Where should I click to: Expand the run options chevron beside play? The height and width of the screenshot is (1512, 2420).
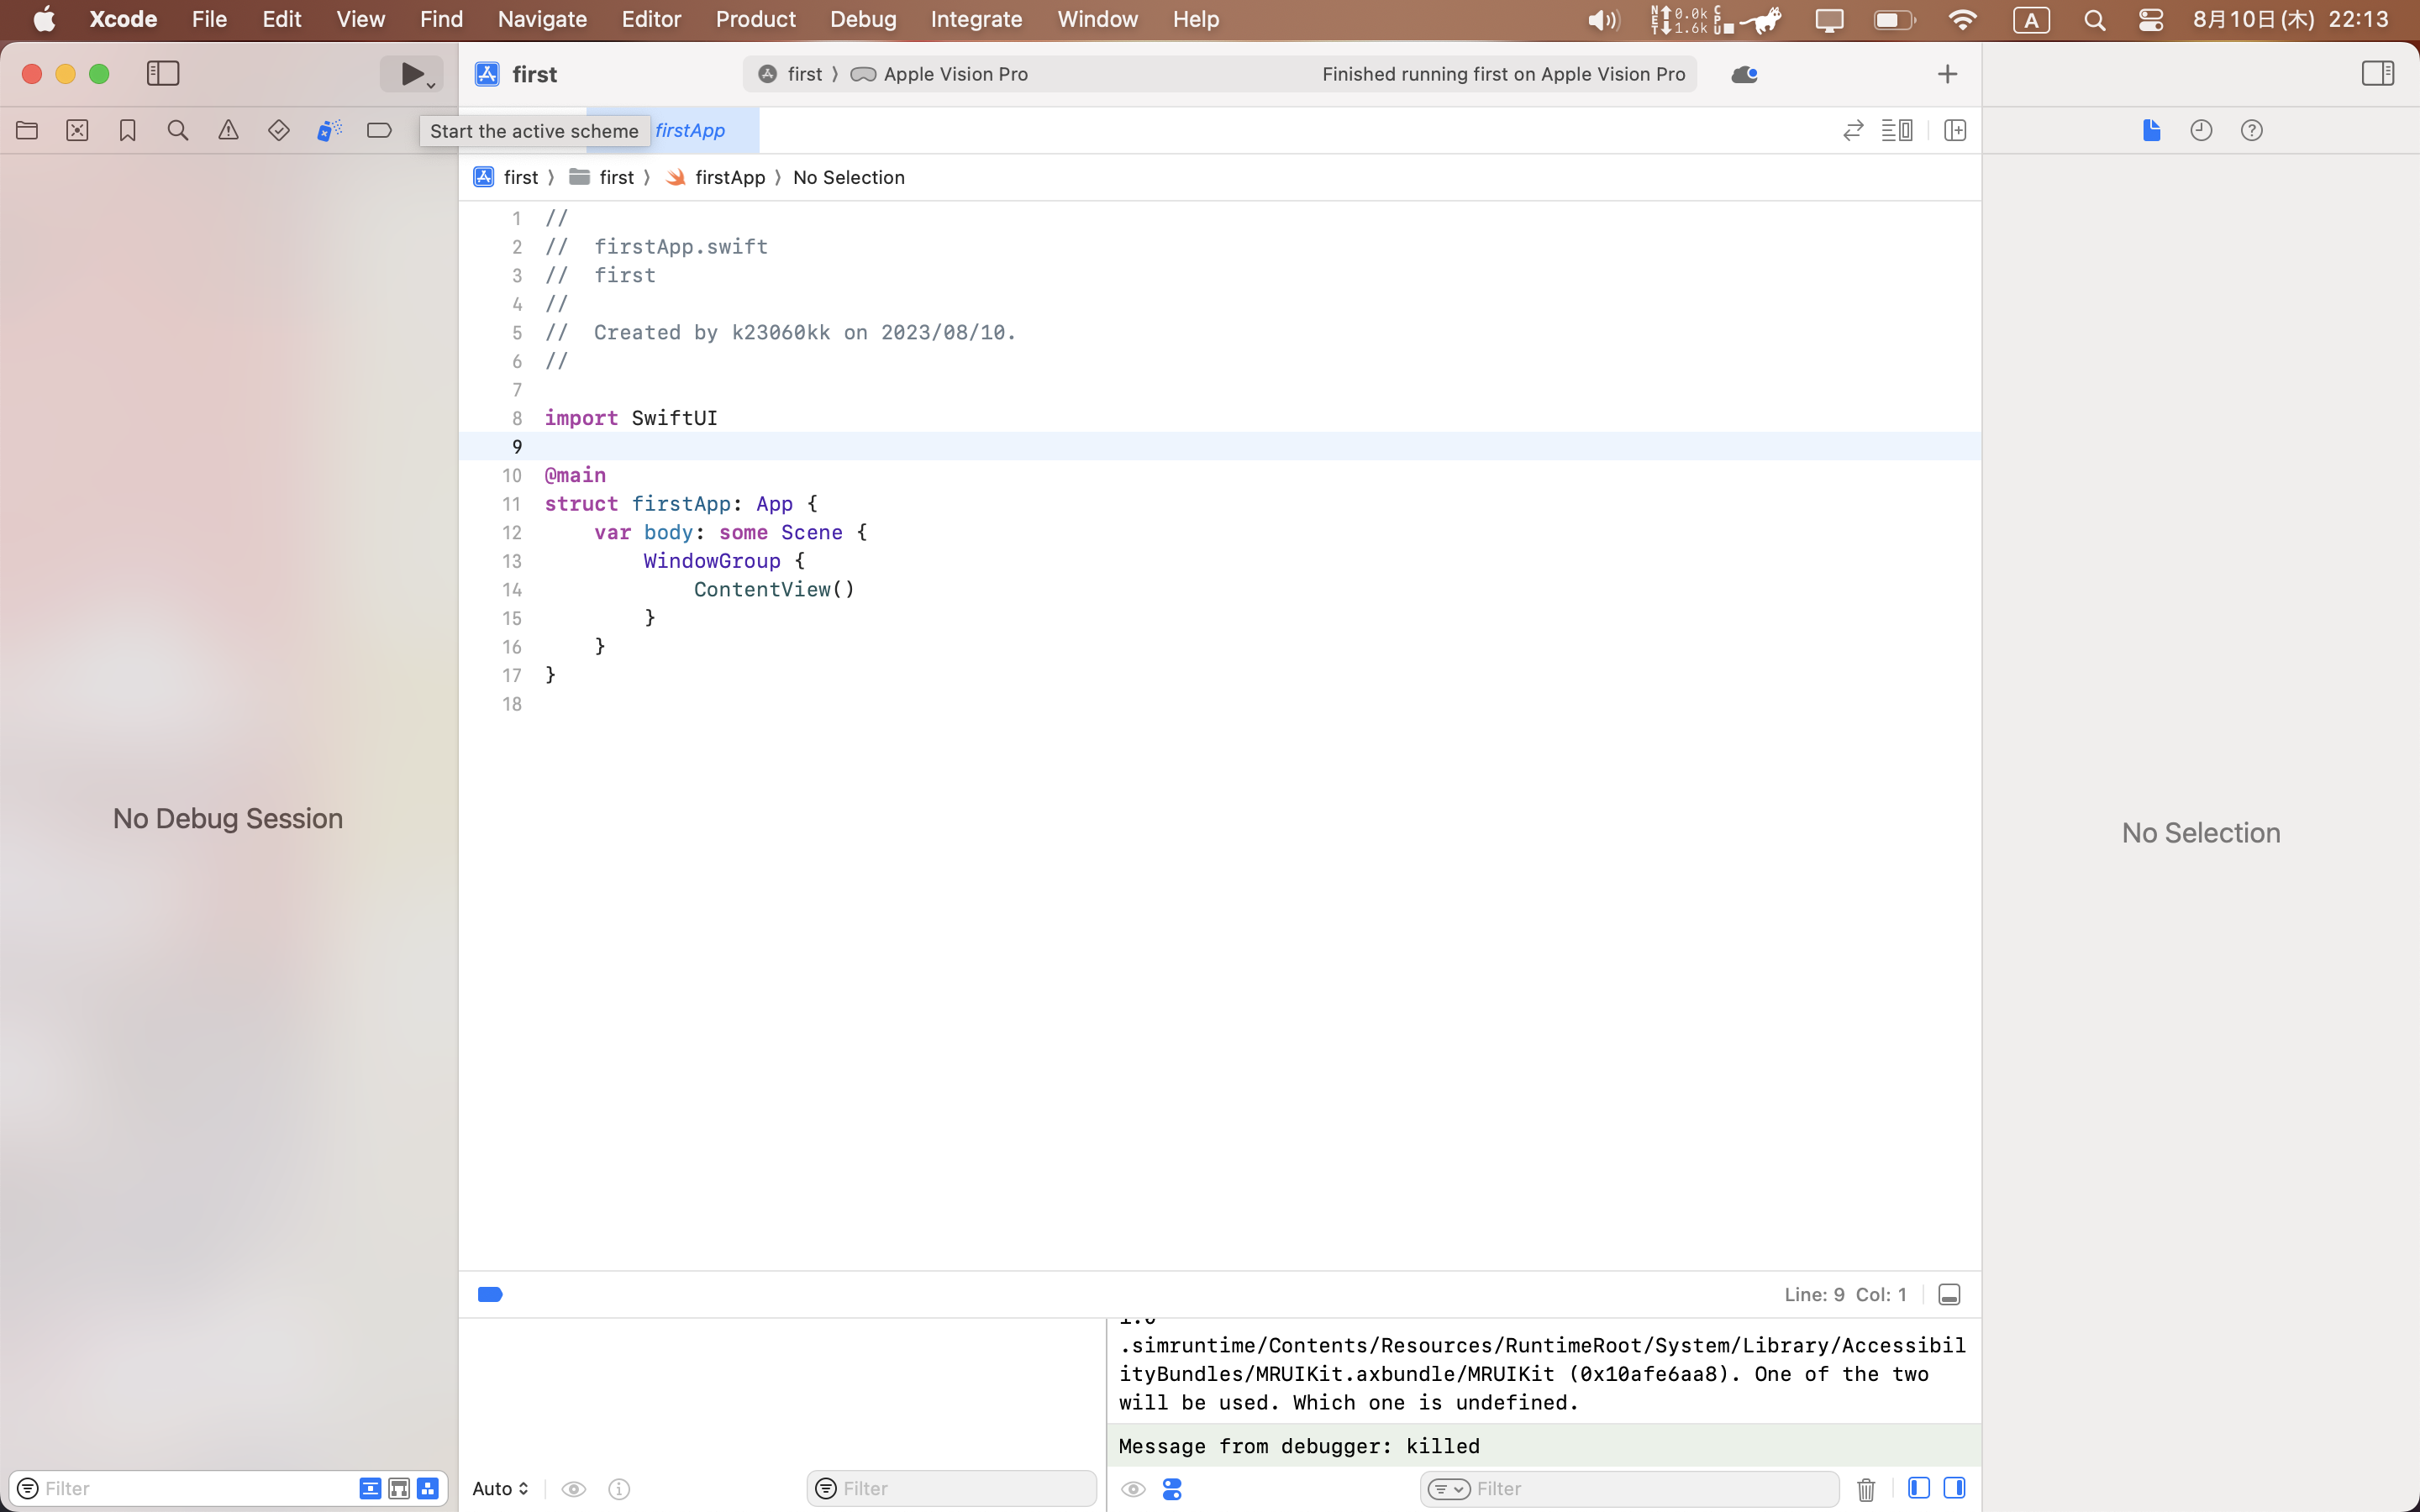tap(430, 82)
